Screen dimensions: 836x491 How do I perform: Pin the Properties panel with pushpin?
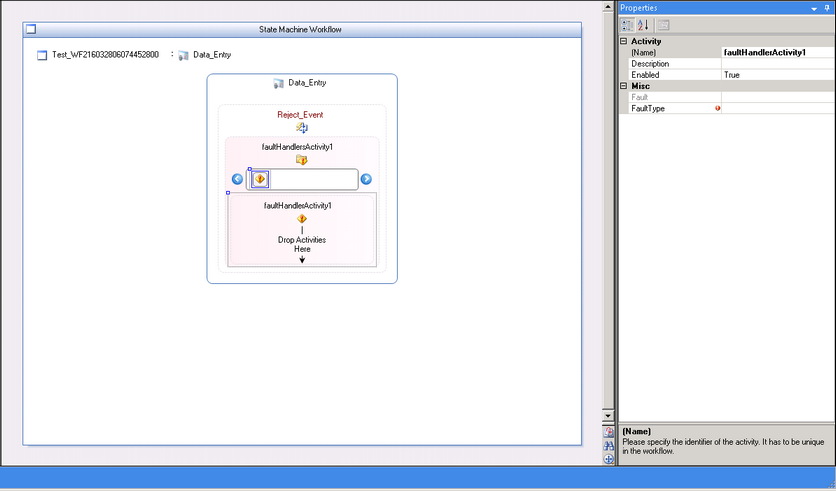pos(827,8)
